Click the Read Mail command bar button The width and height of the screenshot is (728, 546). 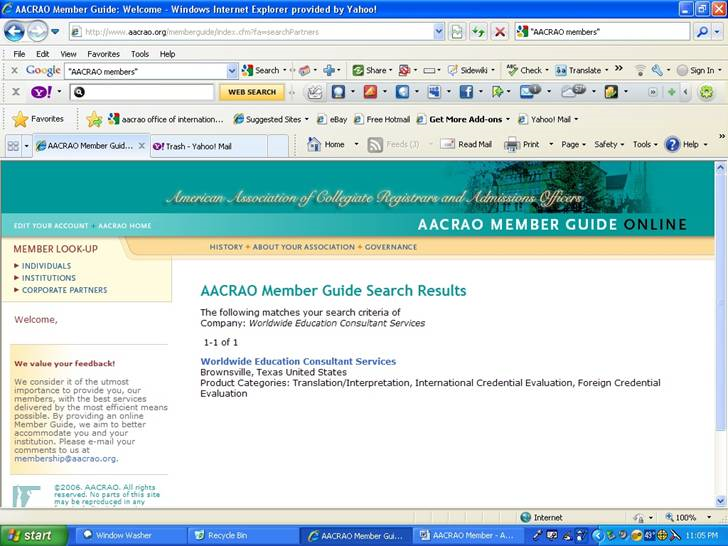[x=466, y=144]
